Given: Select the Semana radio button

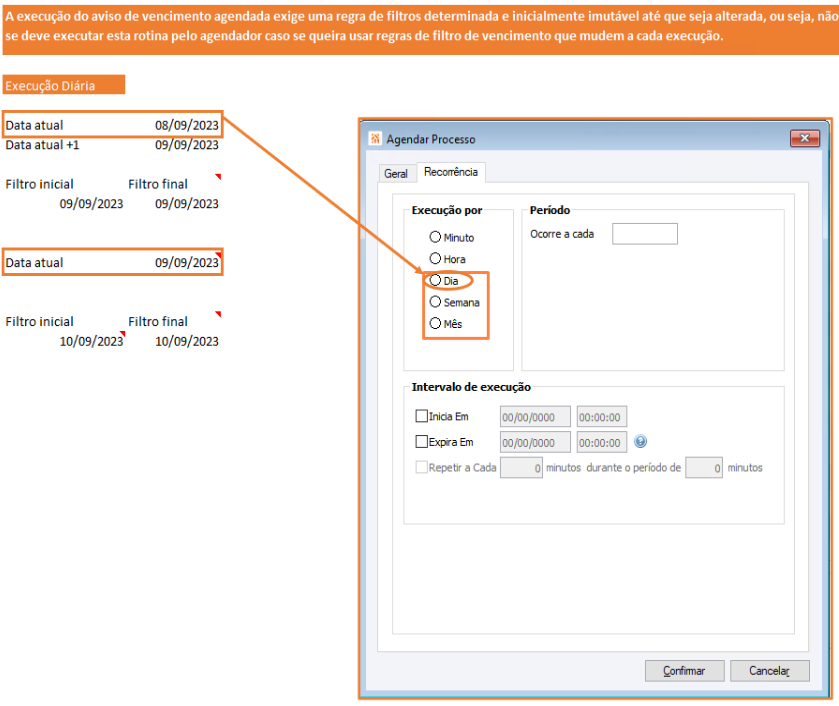Looking at the screenshot, I should [435, 302].
